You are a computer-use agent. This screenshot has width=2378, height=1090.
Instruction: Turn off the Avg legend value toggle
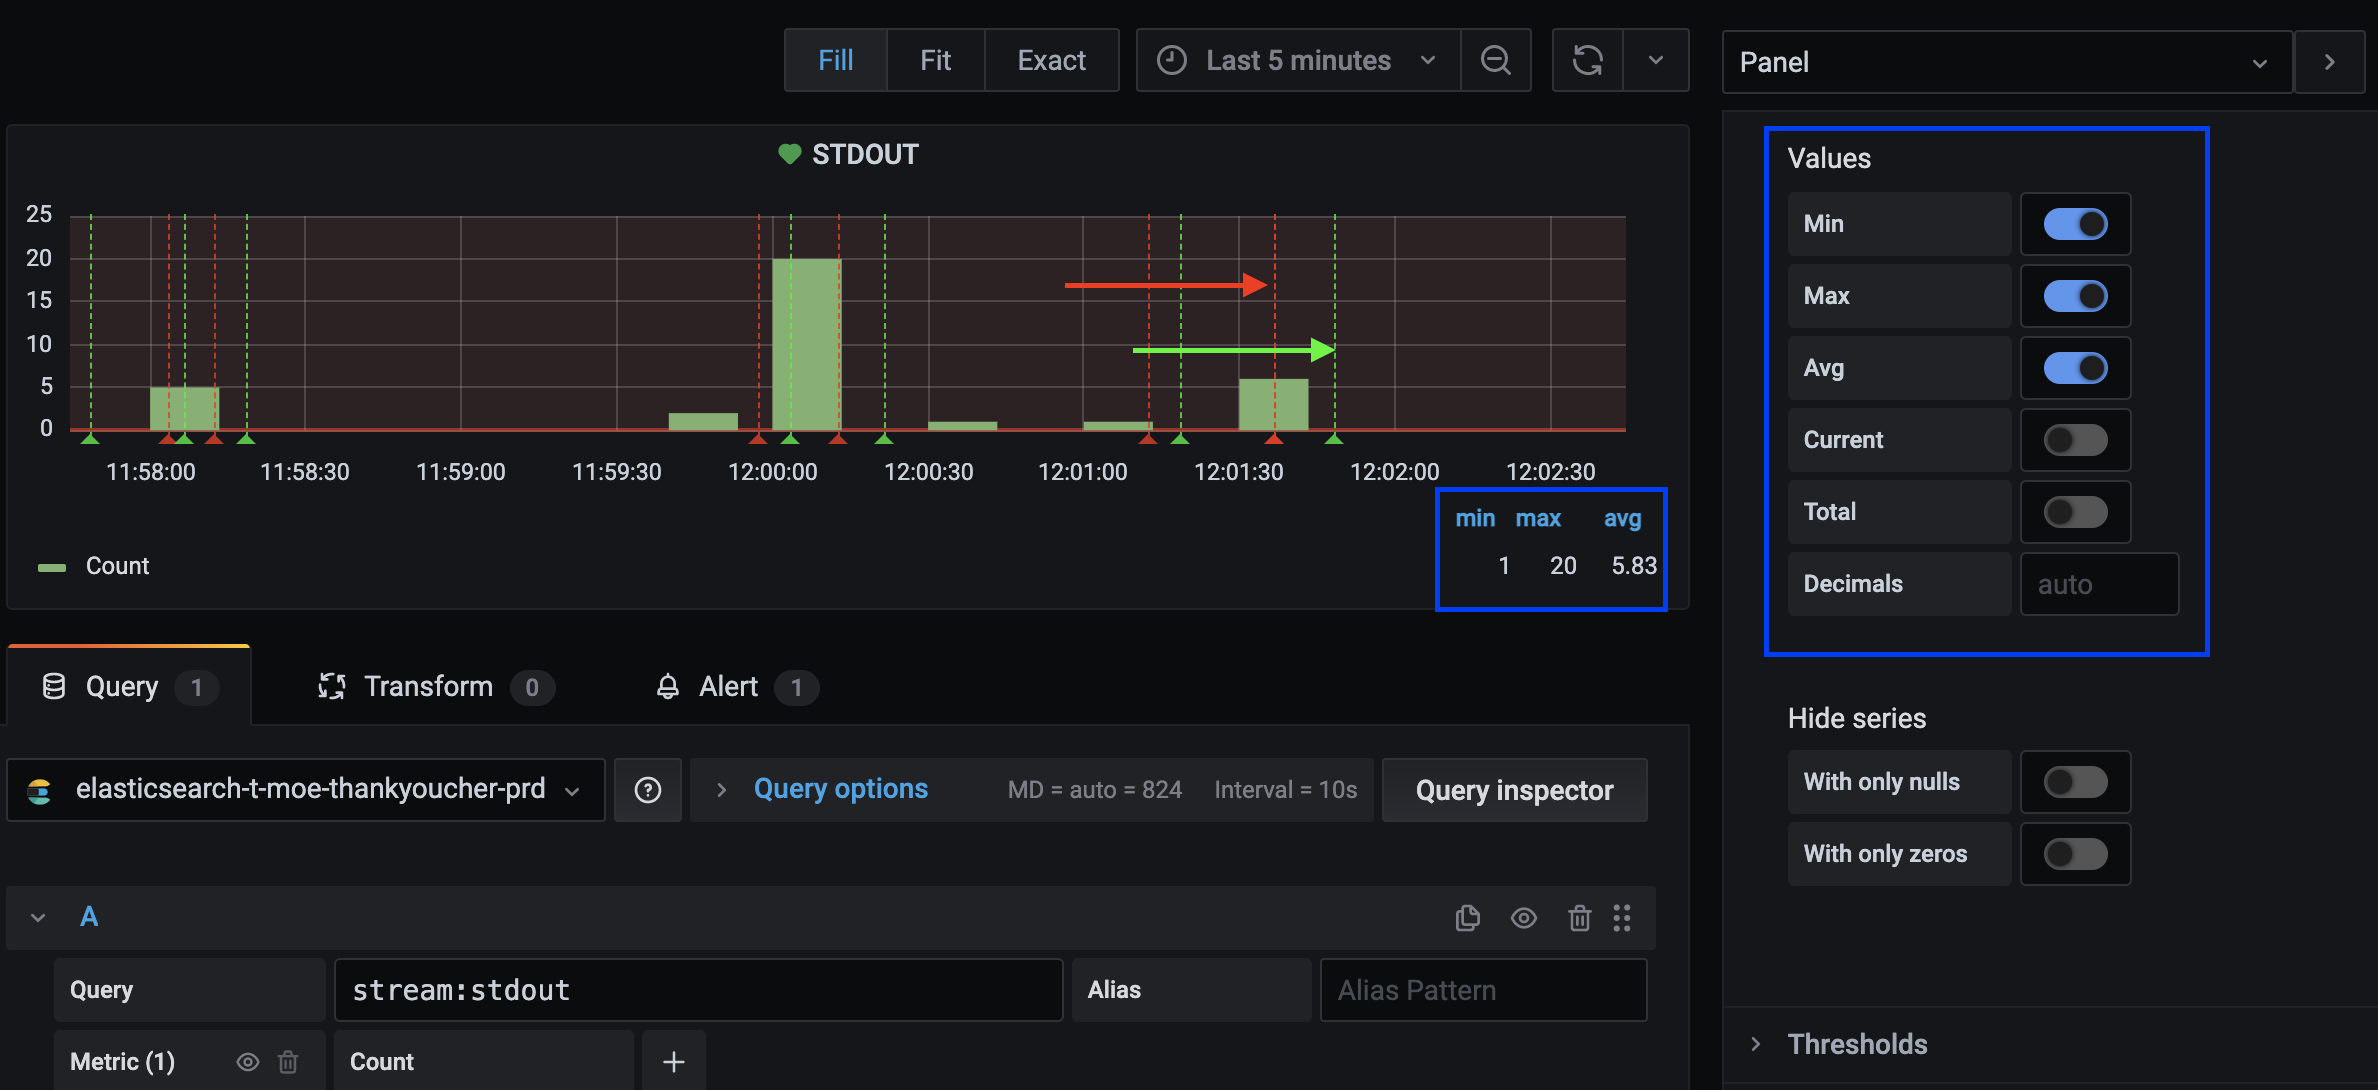[x=2076, y=368]
